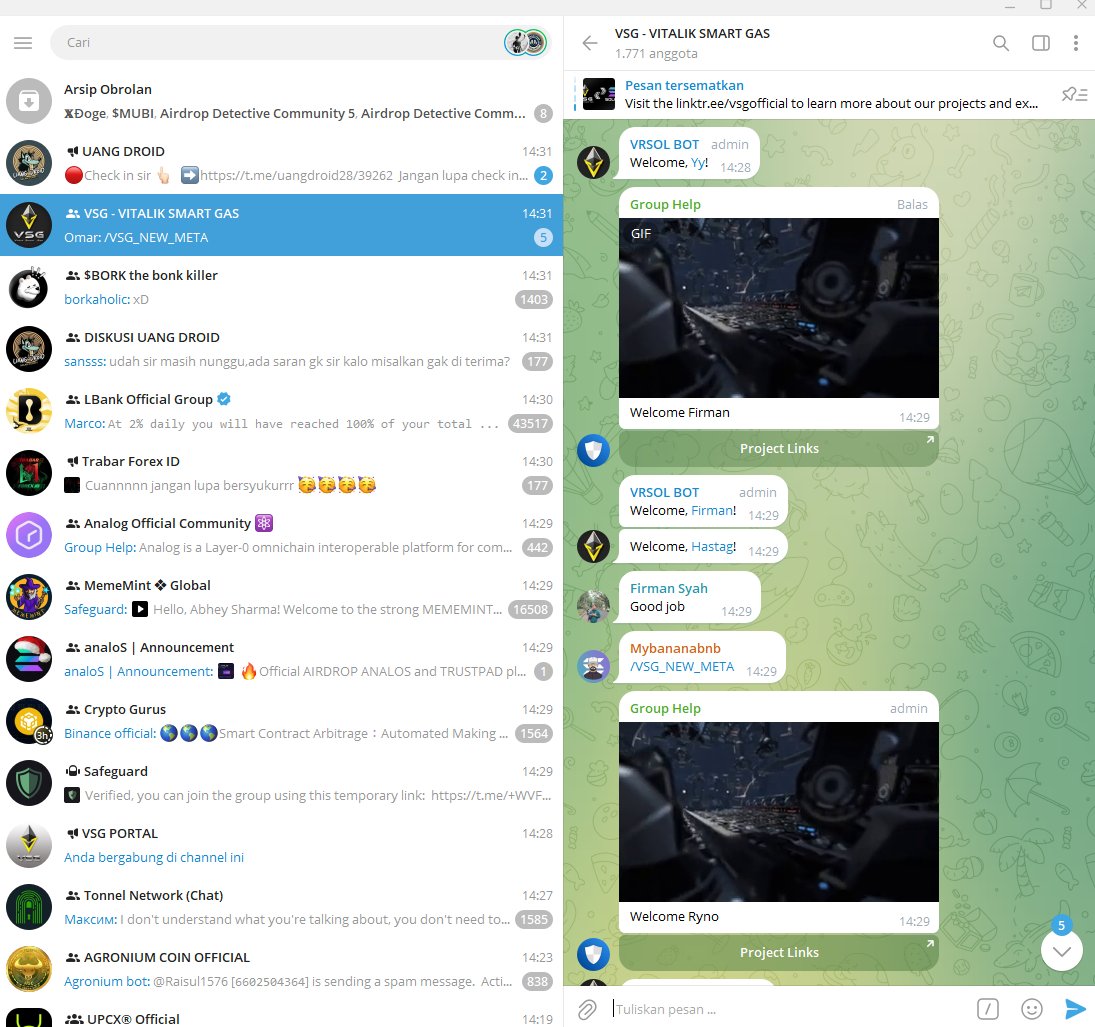
Task: Go back using the arrow in chat header
Action: pyautogui.click(x=589, y=43)
